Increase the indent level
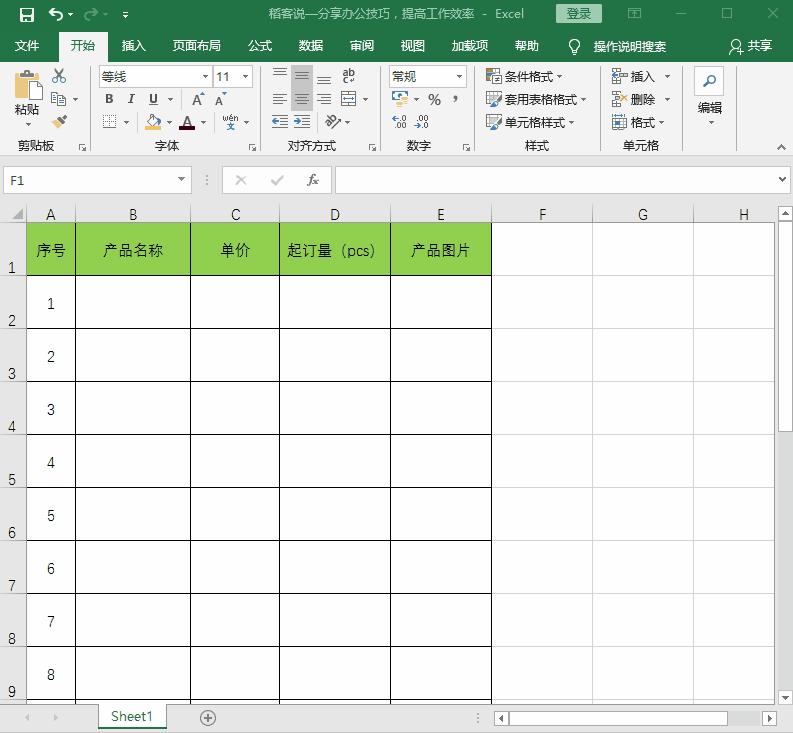Screen dimensions: 793x733 click(302, 121)
